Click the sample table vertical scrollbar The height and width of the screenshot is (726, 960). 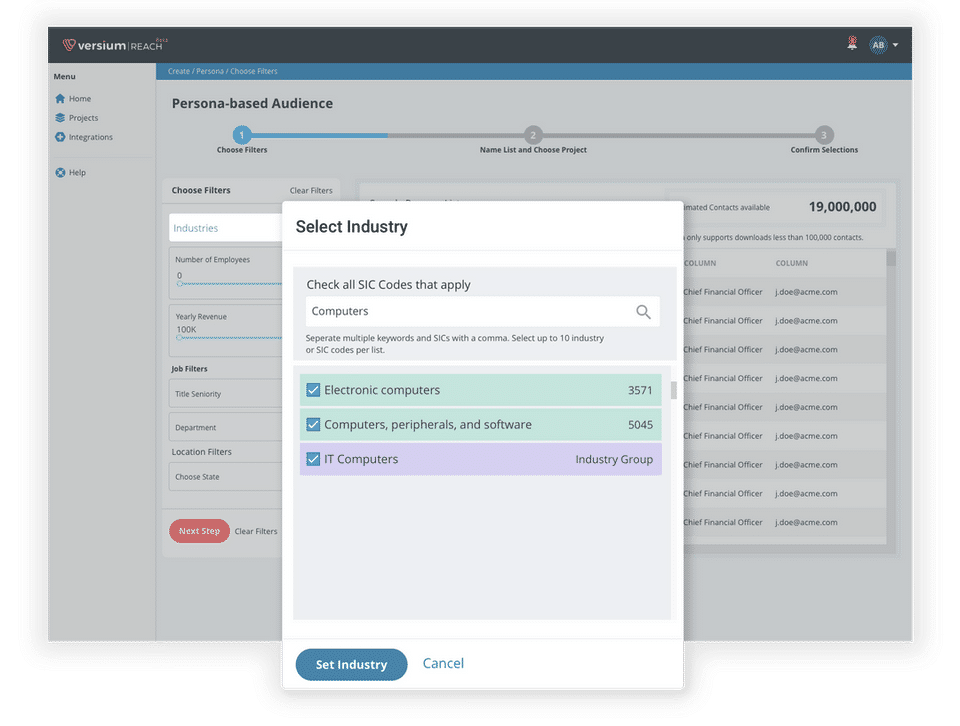point(891,258)
